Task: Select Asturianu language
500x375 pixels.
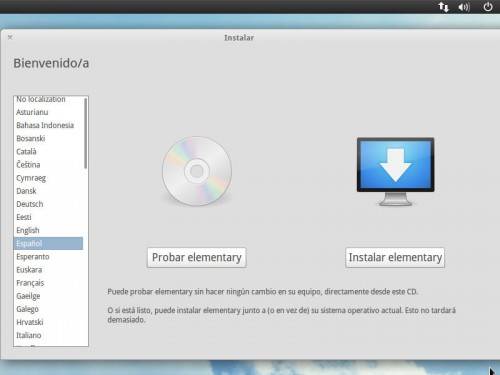Action: pyautogui.click(x=48, y=112)
